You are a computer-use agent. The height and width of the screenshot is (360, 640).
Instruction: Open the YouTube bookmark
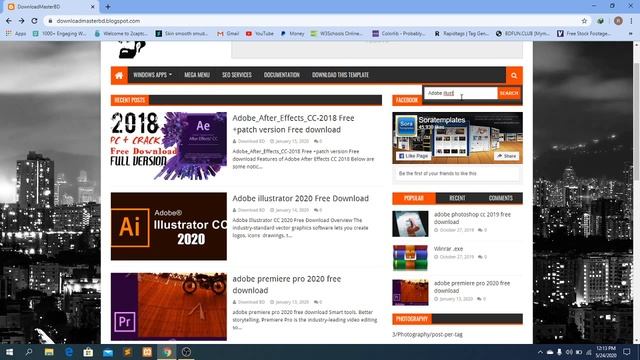(260, 33)
